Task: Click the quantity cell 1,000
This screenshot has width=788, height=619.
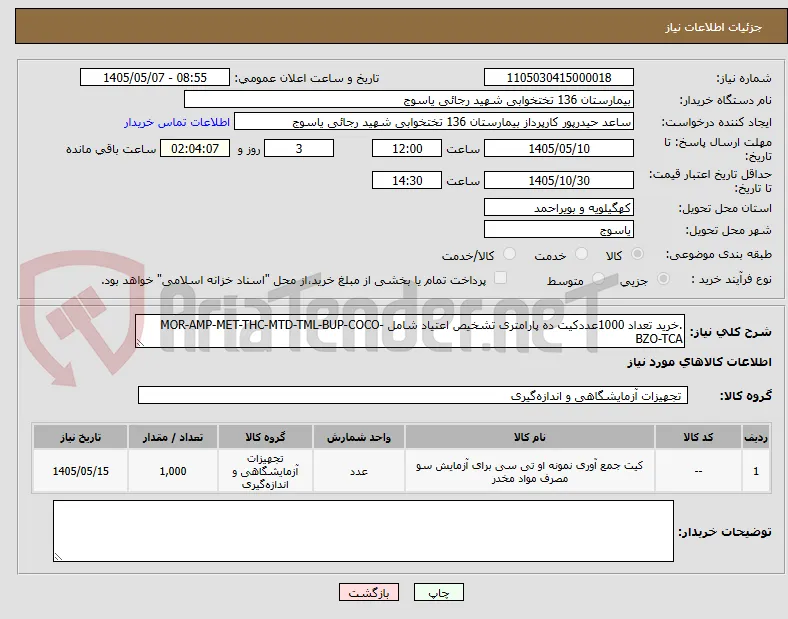Action: 173,471
